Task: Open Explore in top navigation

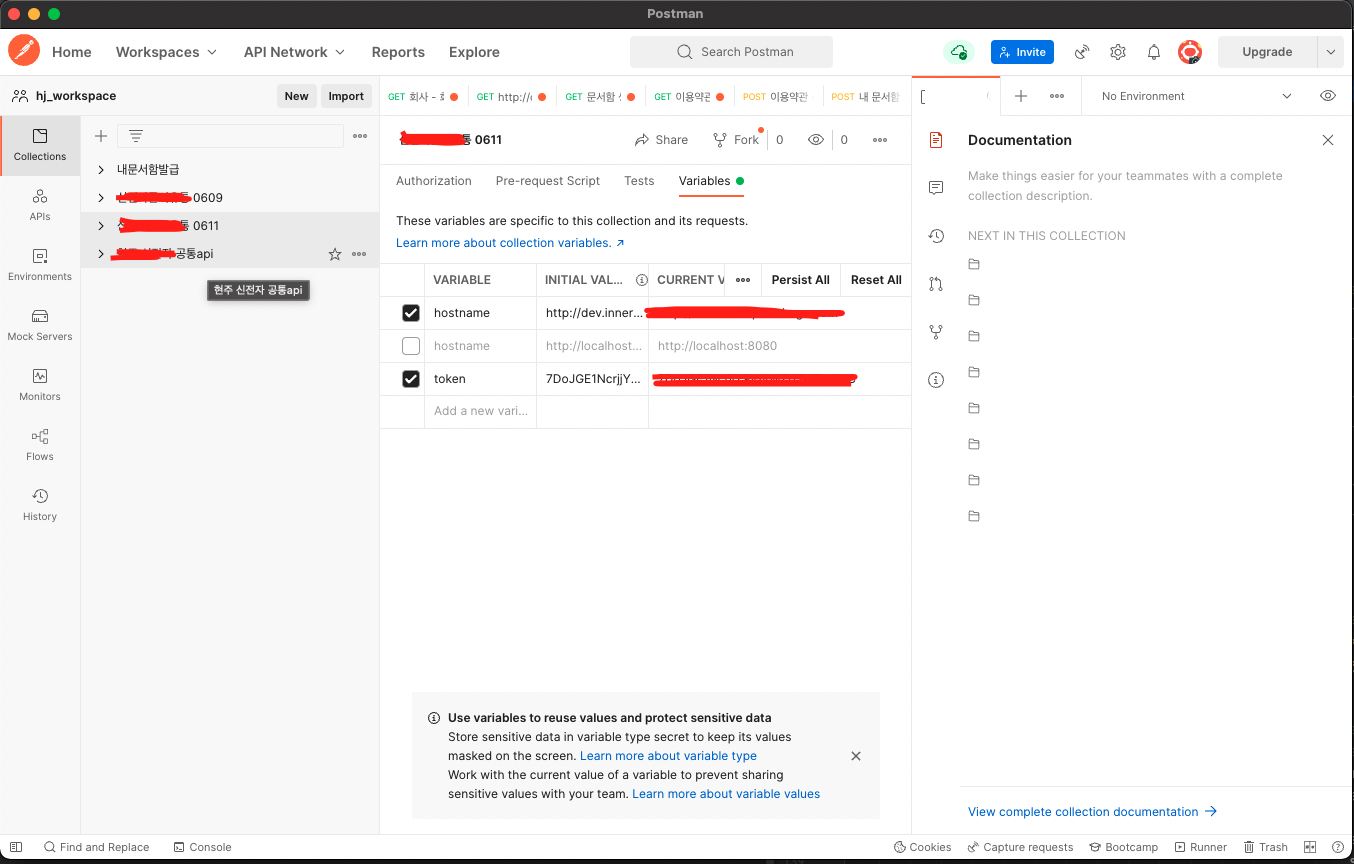Action: pos(474,52)
